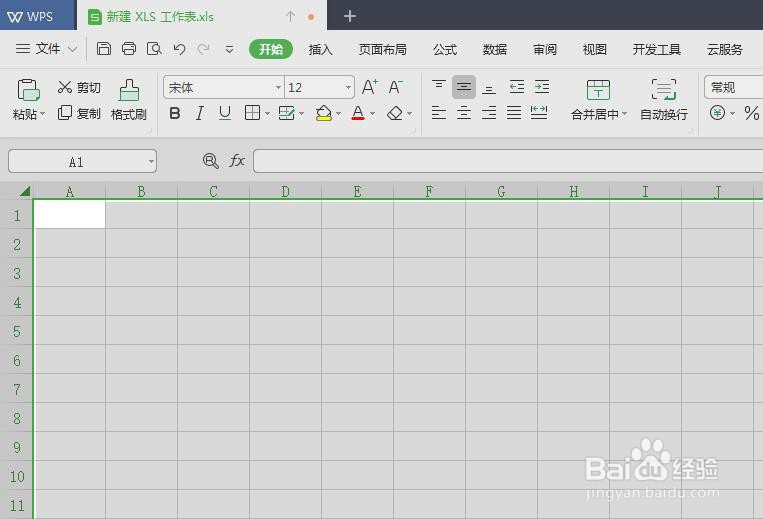This screenshot has height=519, width=763.
Task: Click the WPS home logo tab
Action: 30,17
